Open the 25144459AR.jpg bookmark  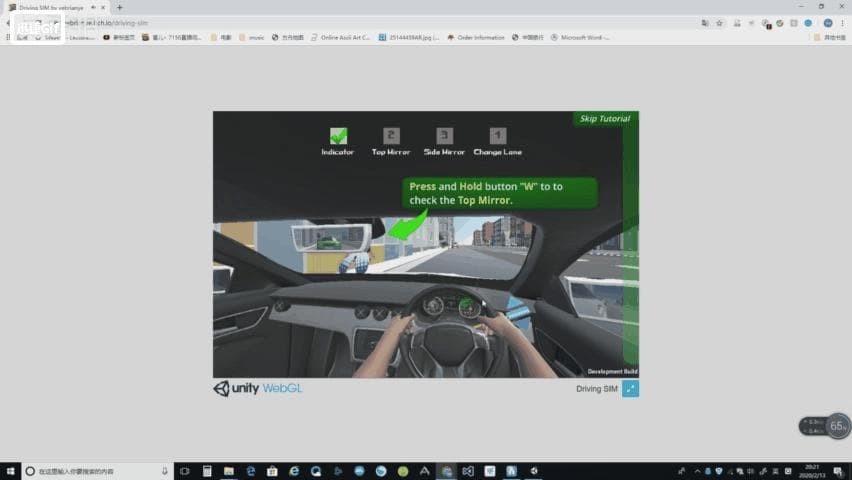[409, 38]
